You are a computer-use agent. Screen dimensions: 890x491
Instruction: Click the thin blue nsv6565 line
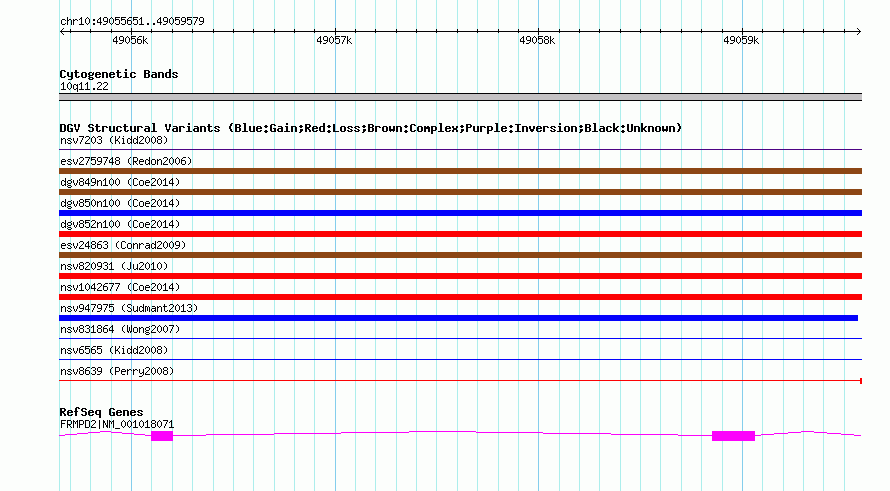(460, 359)
